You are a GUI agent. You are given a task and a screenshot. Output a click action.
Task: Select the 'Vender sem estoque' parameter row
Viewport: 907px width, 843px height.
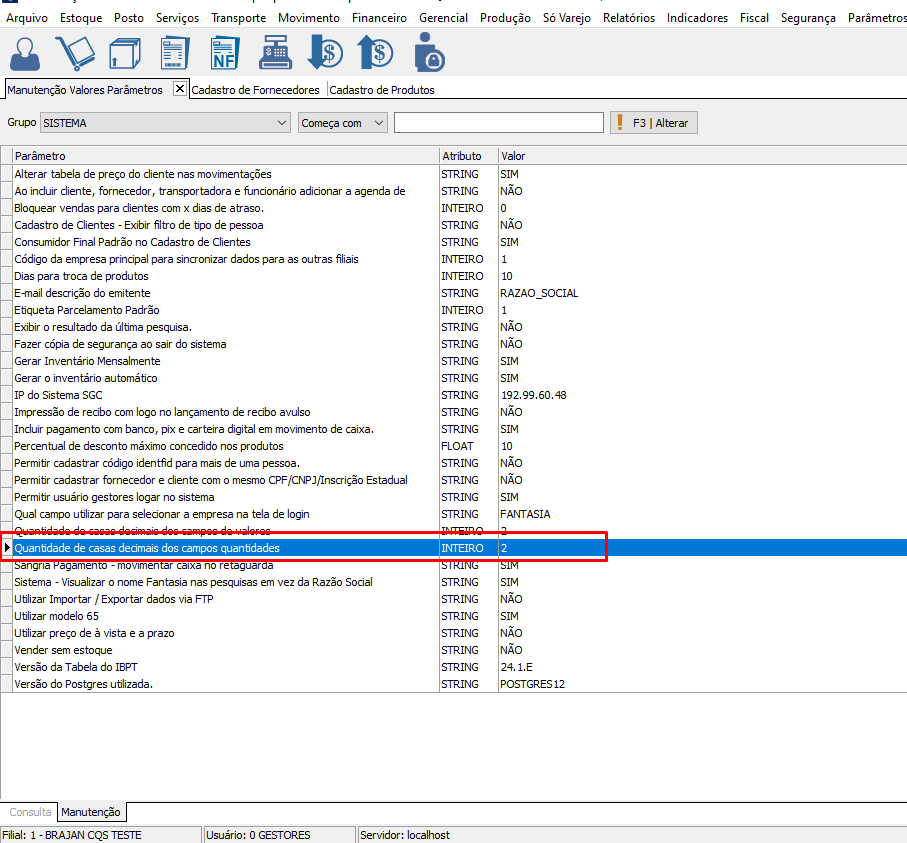click(63, 650)
